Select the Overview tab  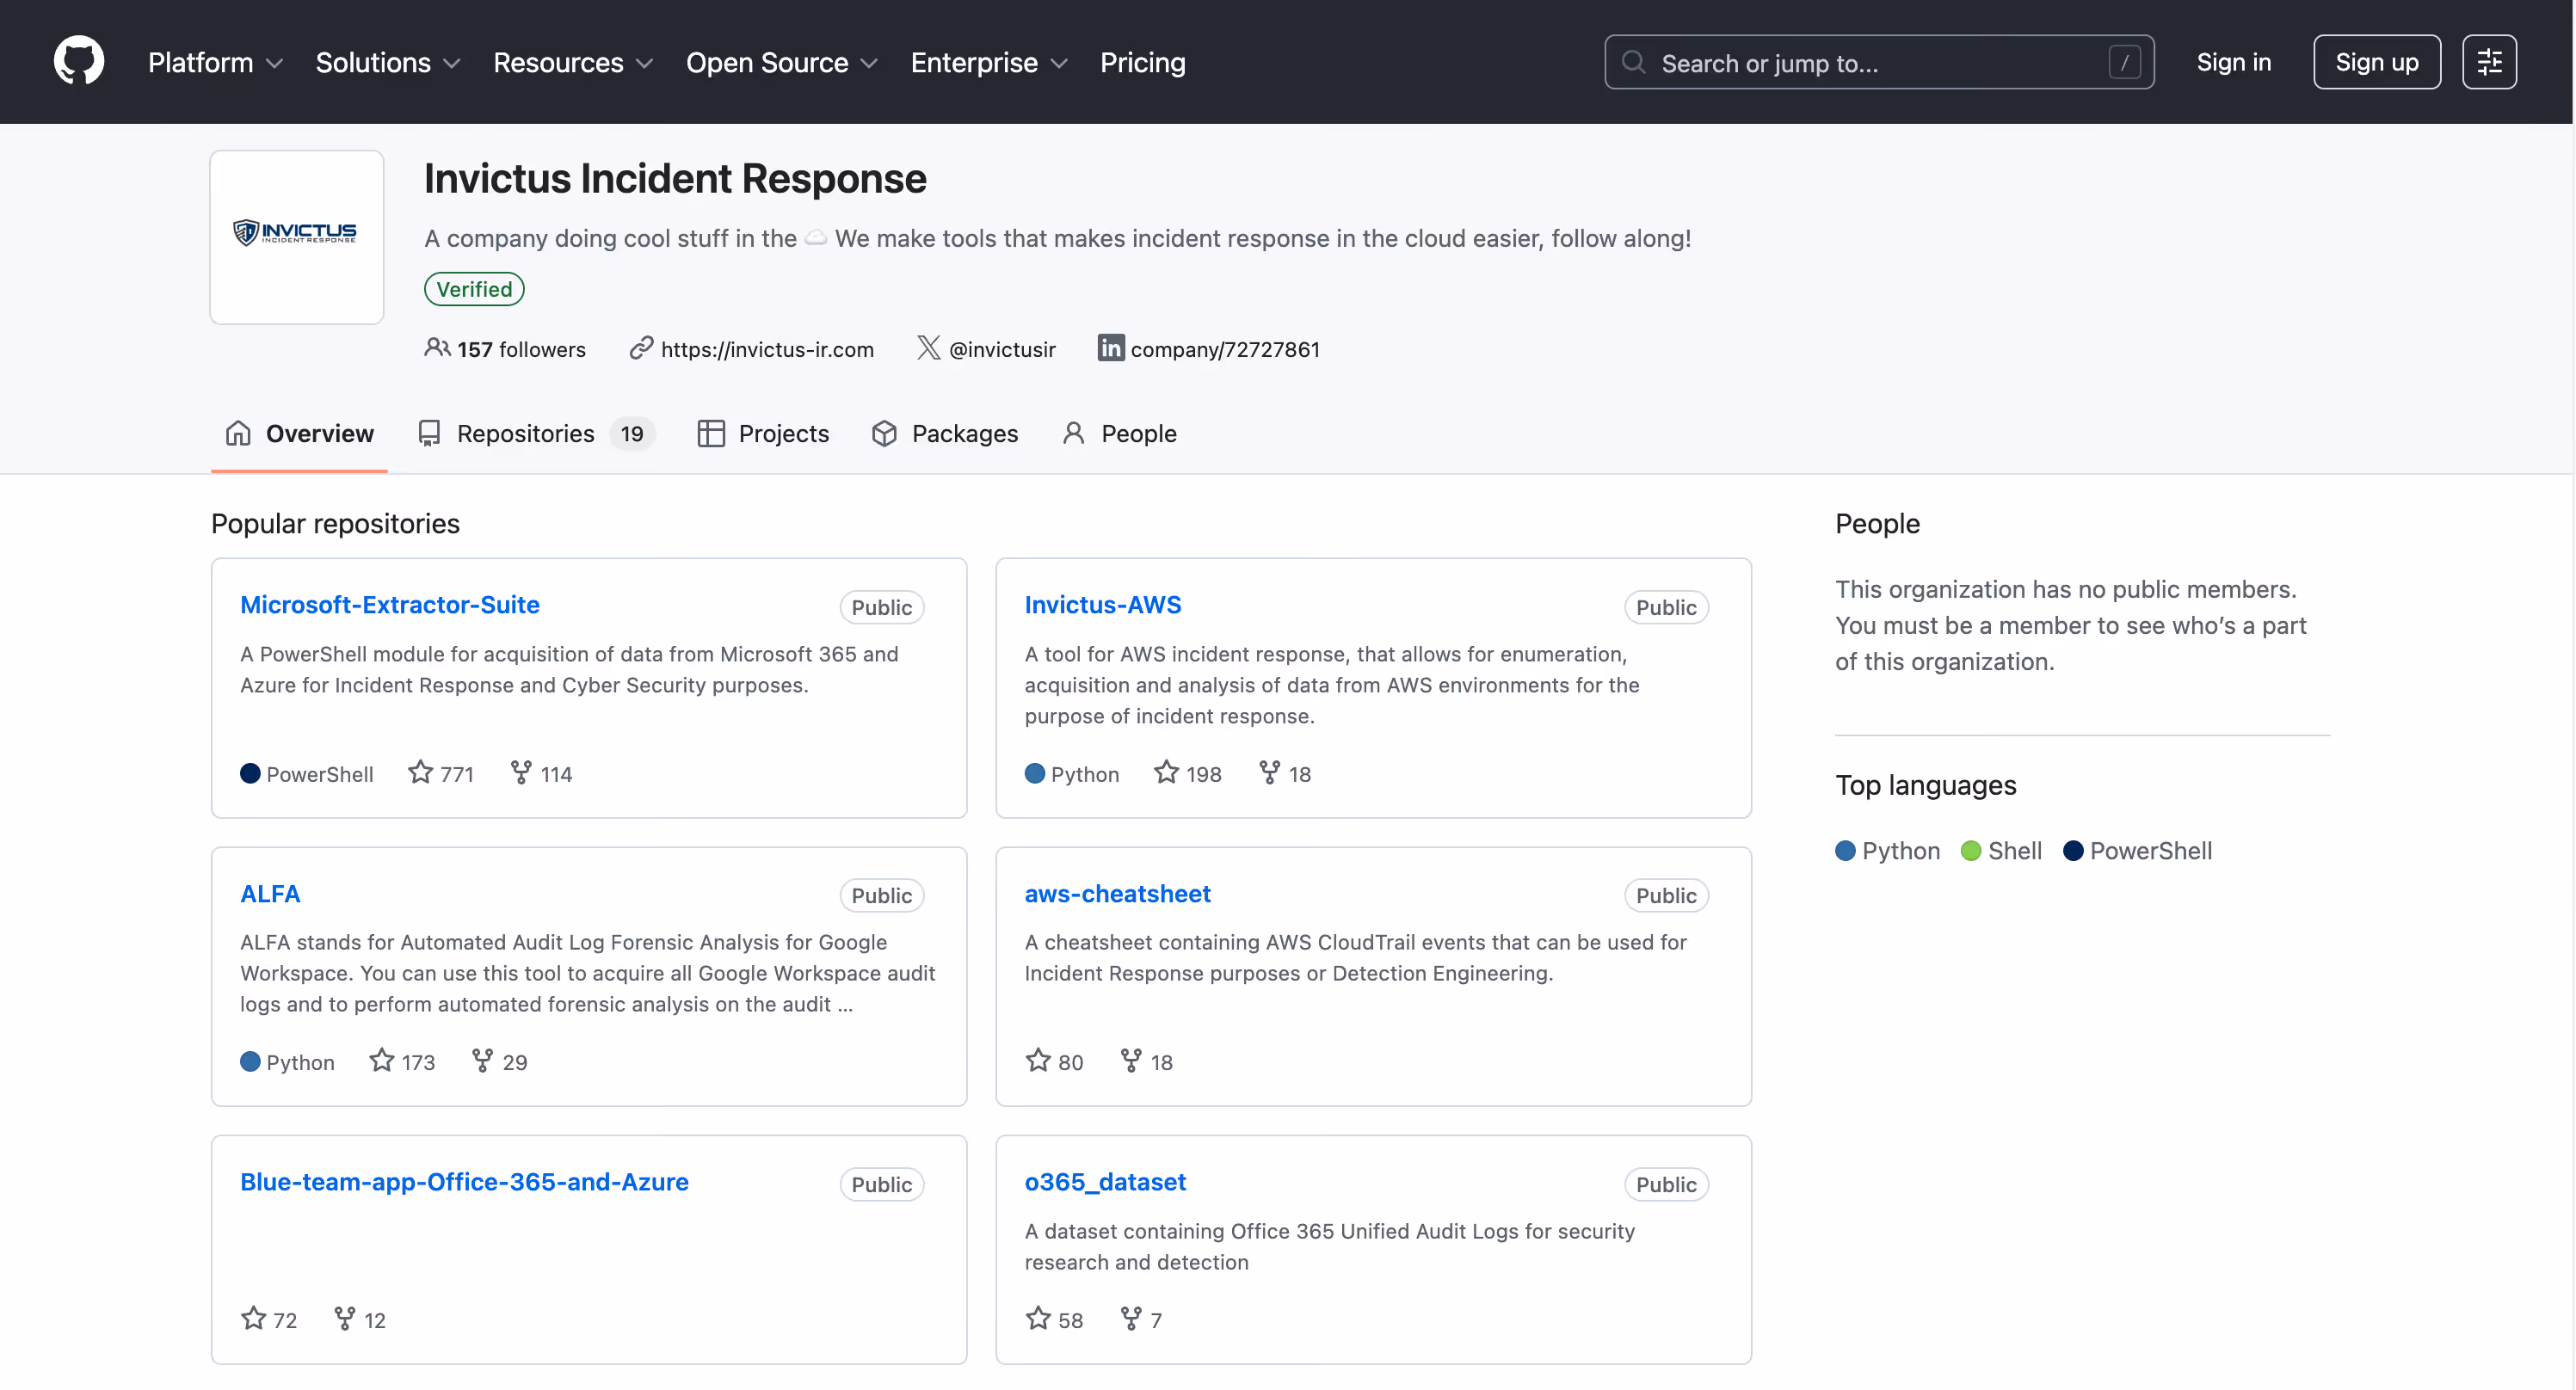(299, 433)
